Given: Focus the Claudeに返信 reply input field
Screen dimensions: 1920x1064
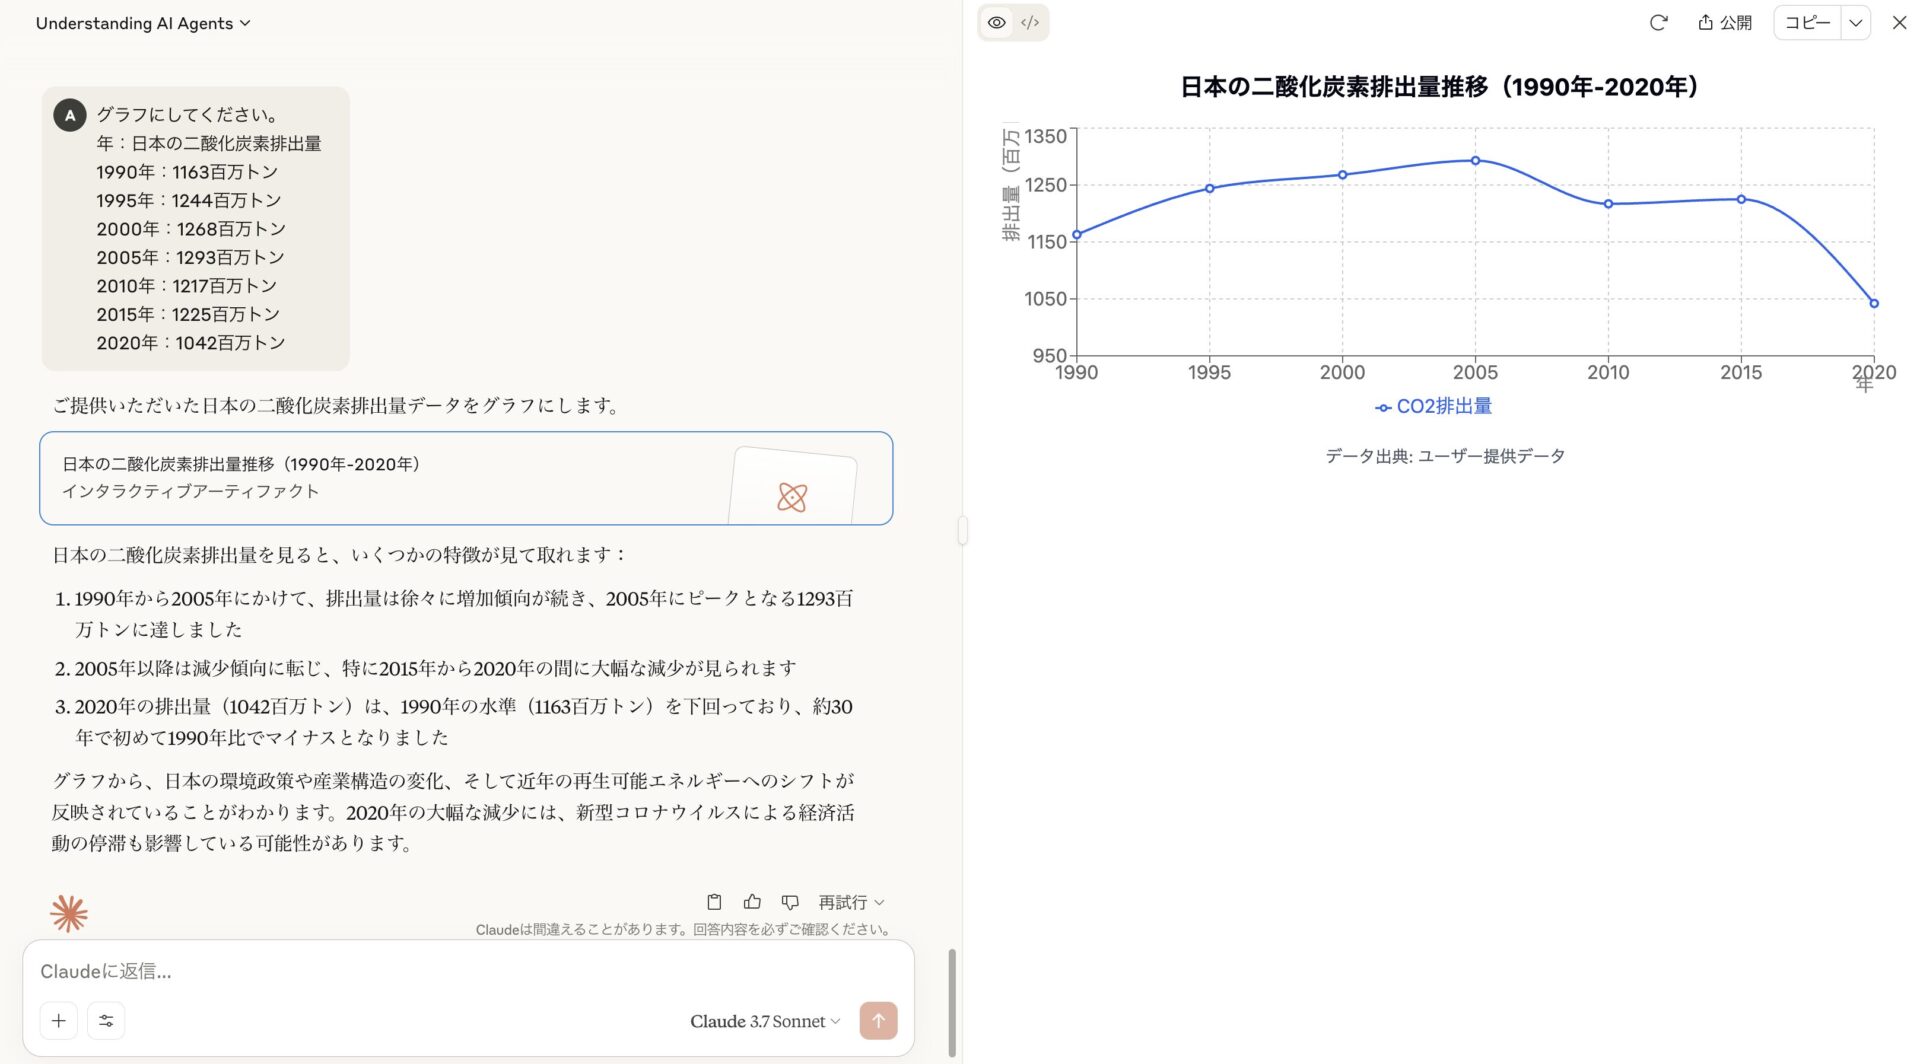Looking at the screenshot, I should [x=468, y=971].
